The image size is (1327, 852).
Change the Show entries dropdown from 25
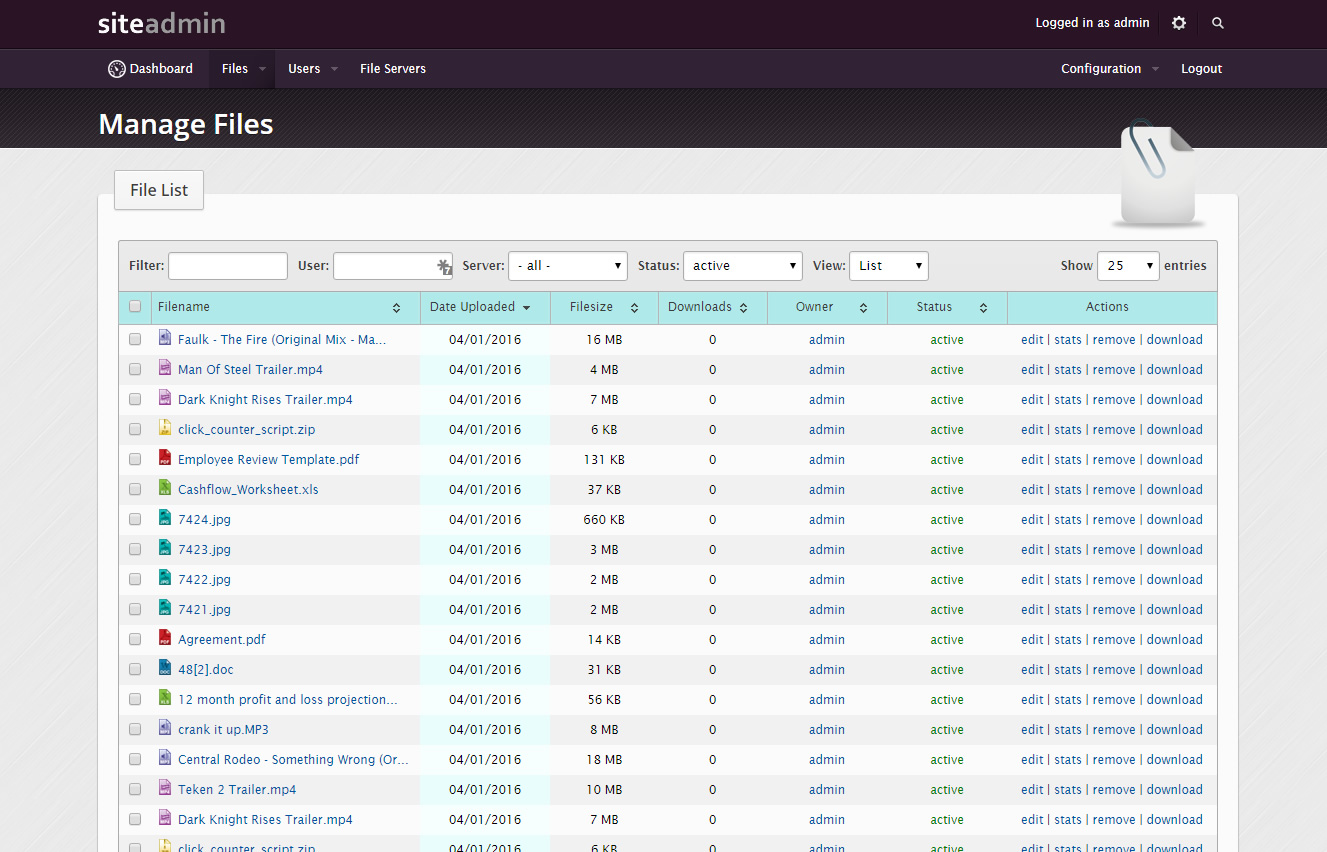click(x=1127, y=266)
